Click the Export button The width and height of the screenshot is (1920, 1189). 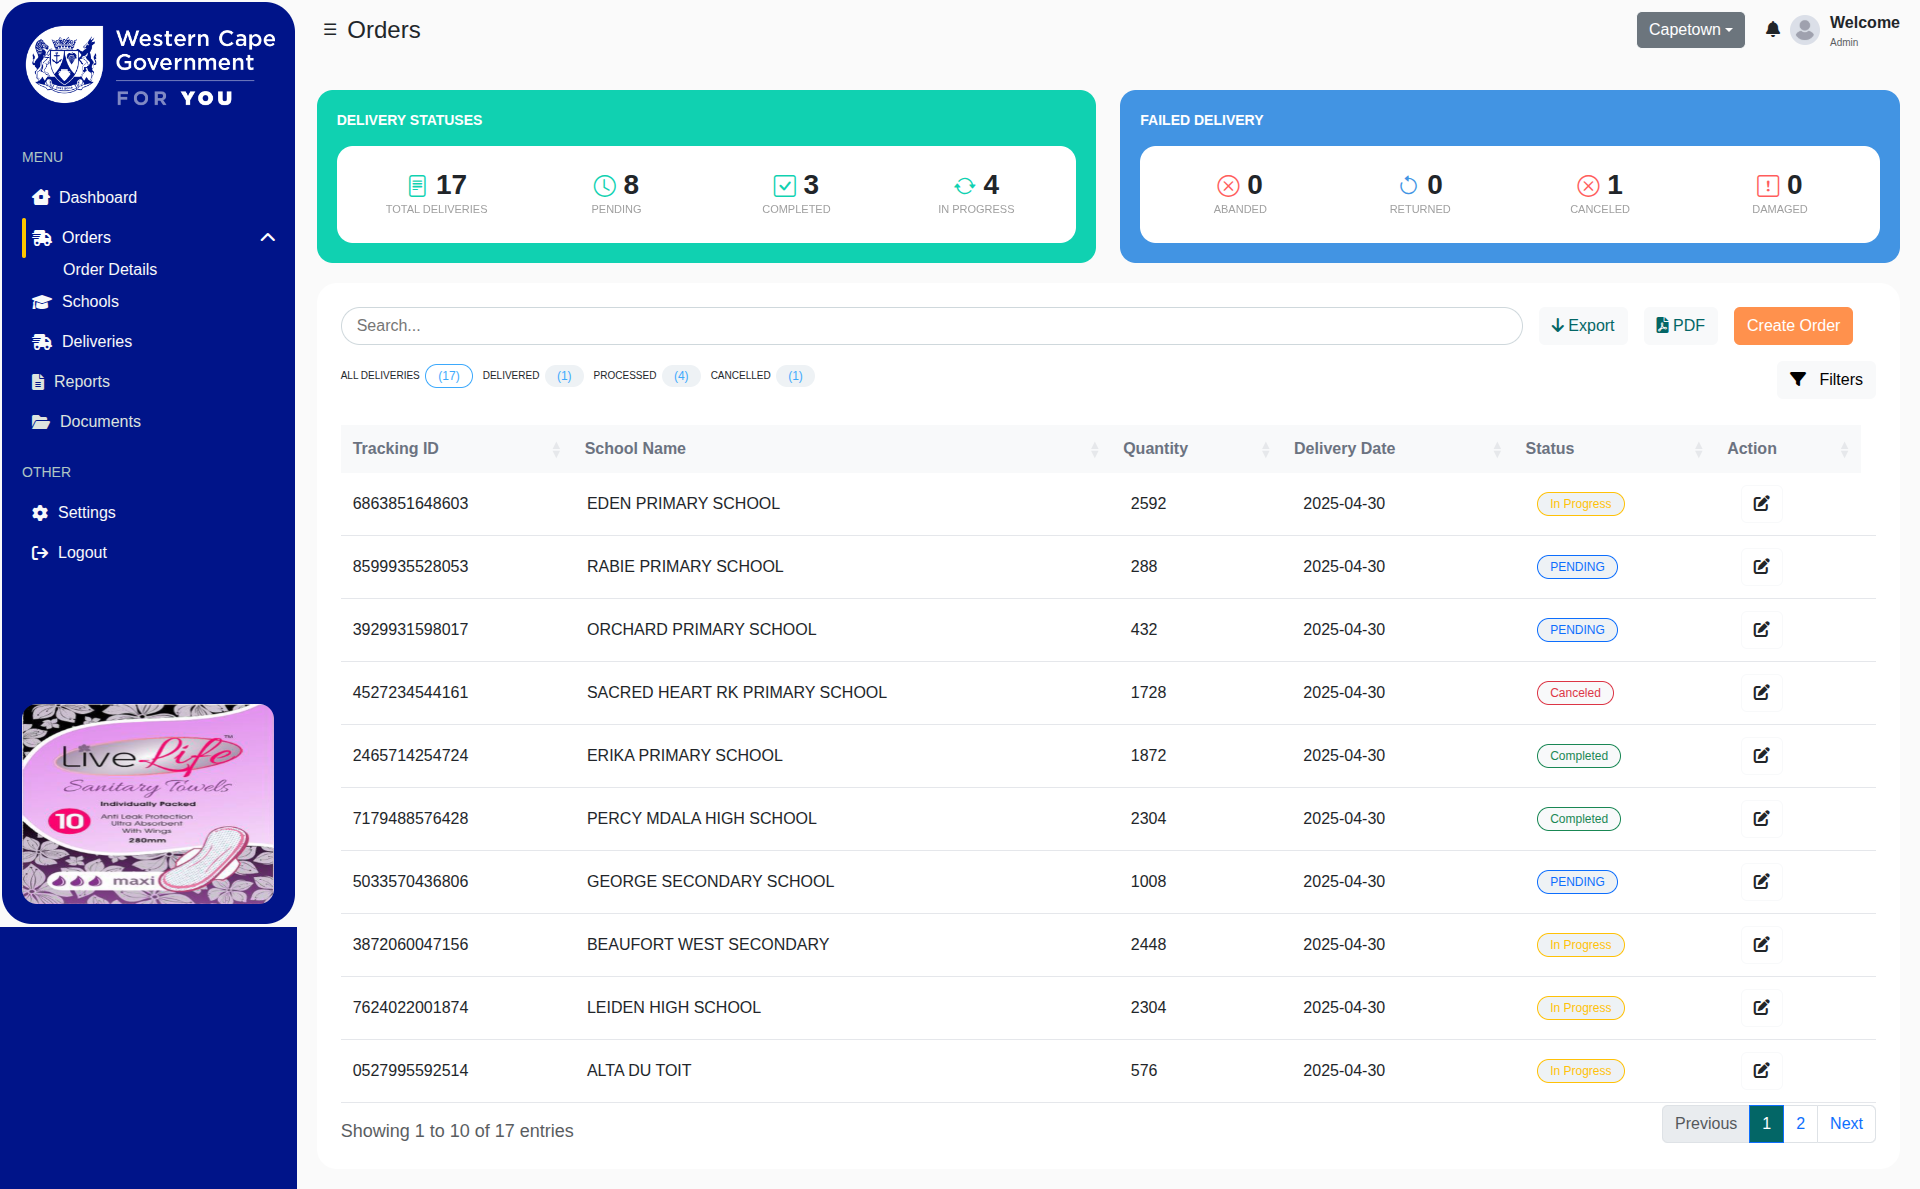tap(1582, 325)
